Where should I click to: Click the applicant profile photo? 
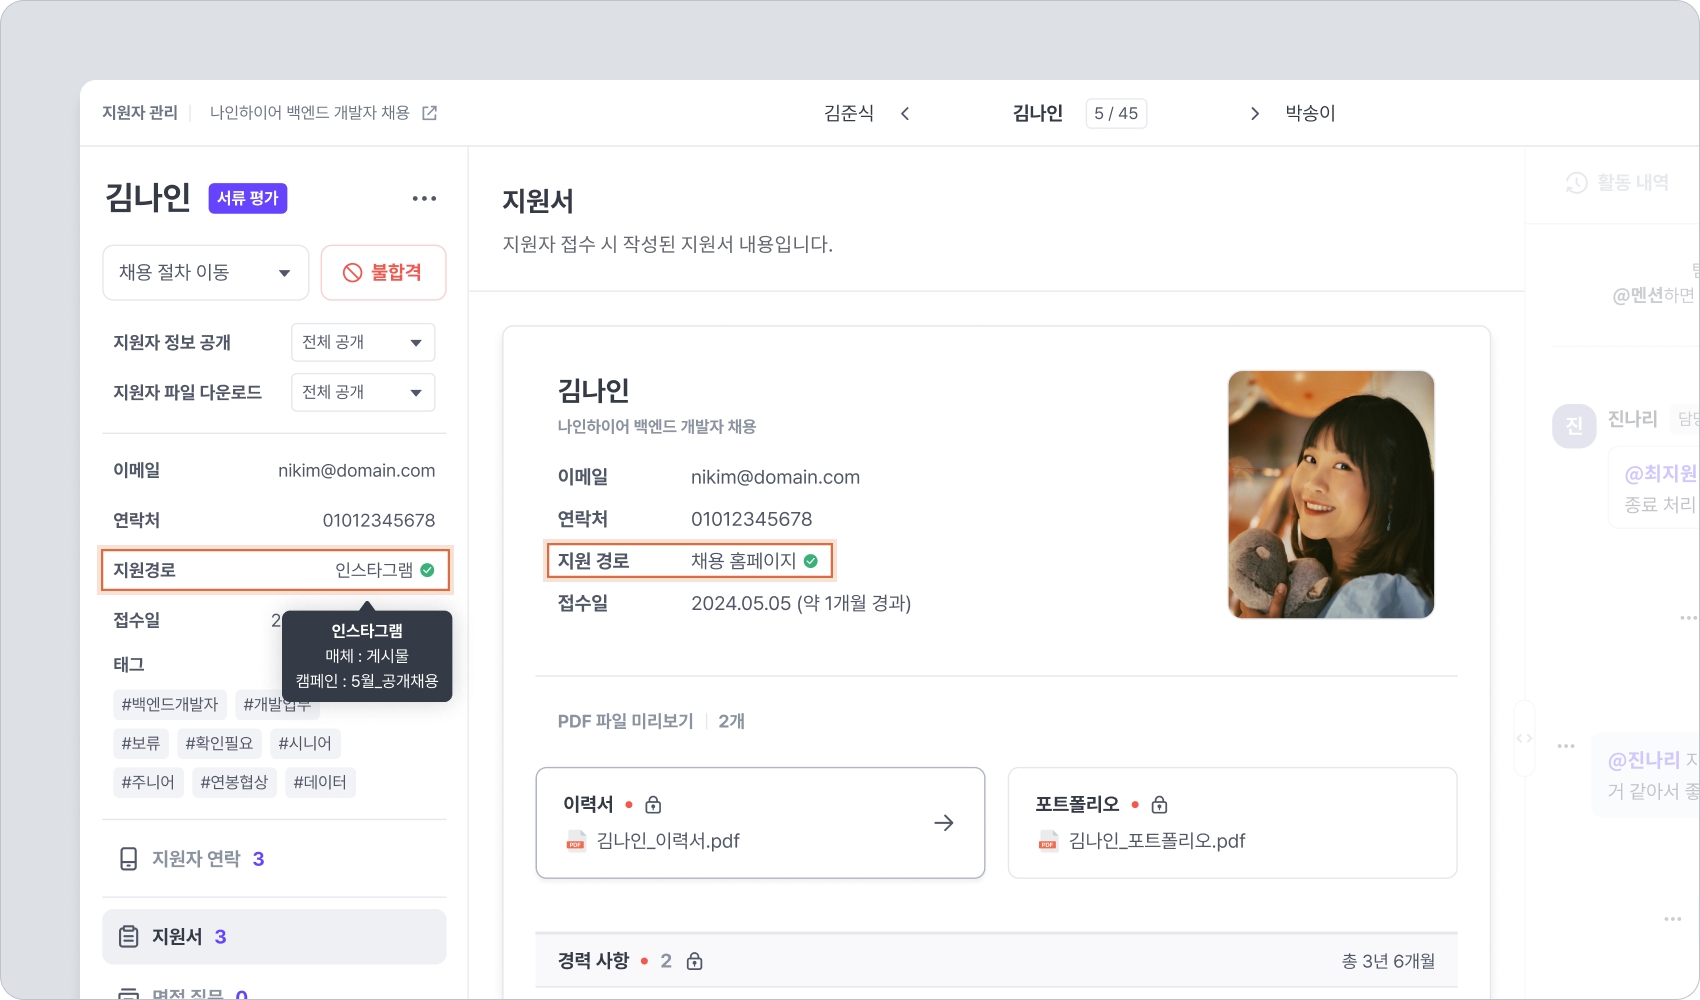(x=1331, y=494)
